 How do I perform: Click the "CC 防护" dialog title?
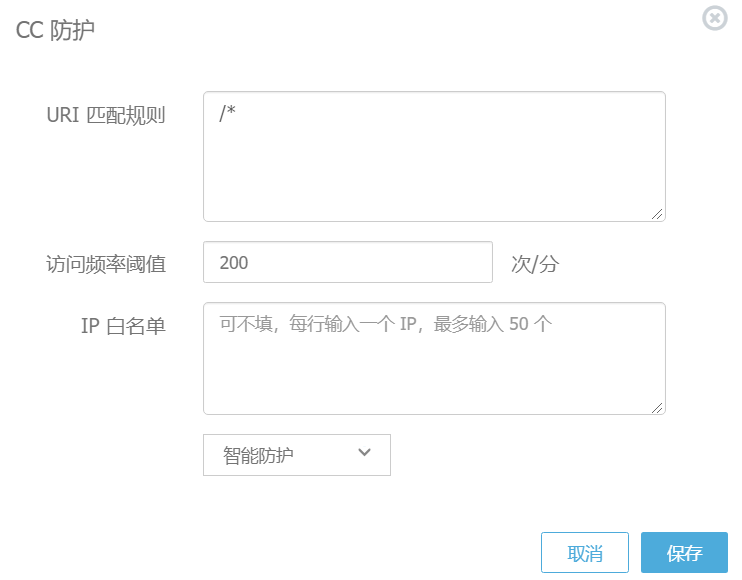[55, 30]
